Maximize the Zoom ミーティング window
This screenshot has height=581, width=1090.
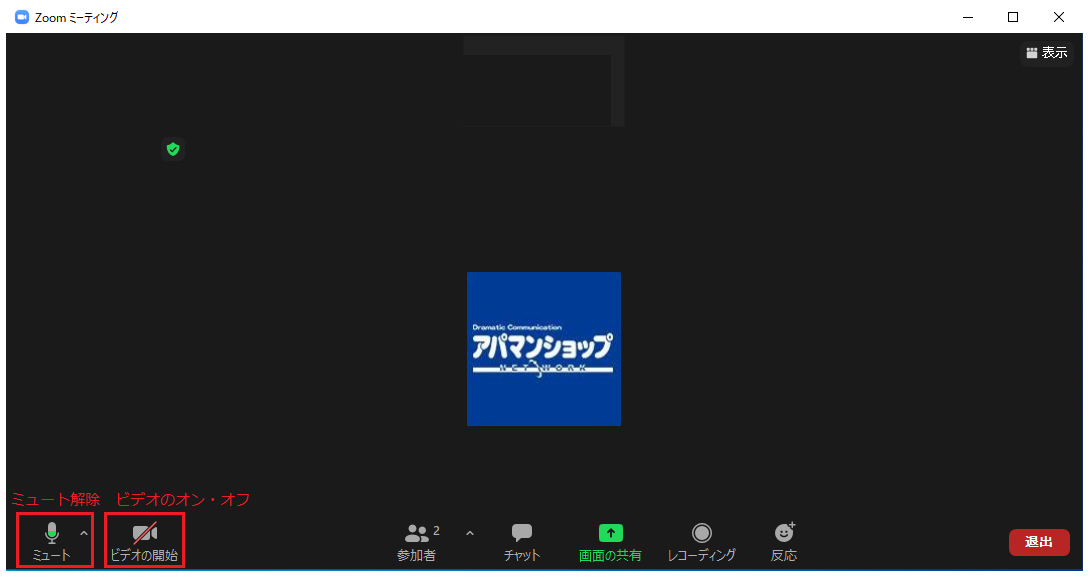pos(1013,17)
